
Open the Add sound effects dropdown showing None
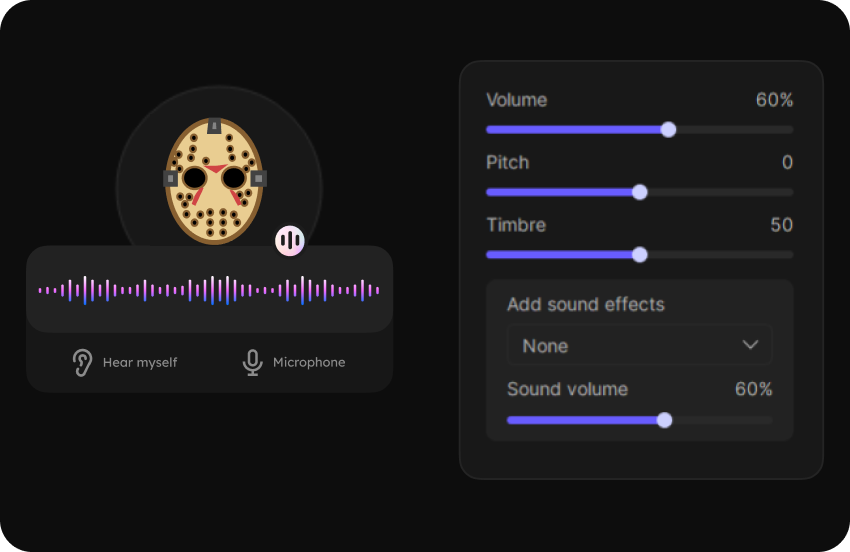640,345
